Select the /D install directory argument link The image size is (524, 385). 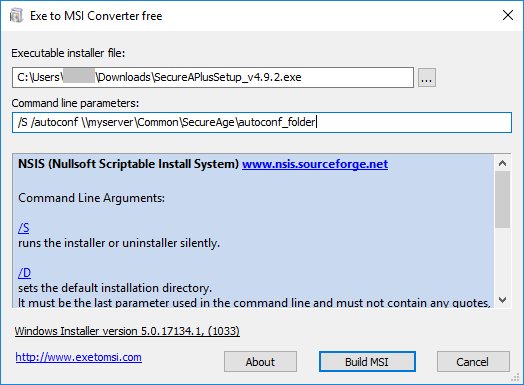(24, 273)
